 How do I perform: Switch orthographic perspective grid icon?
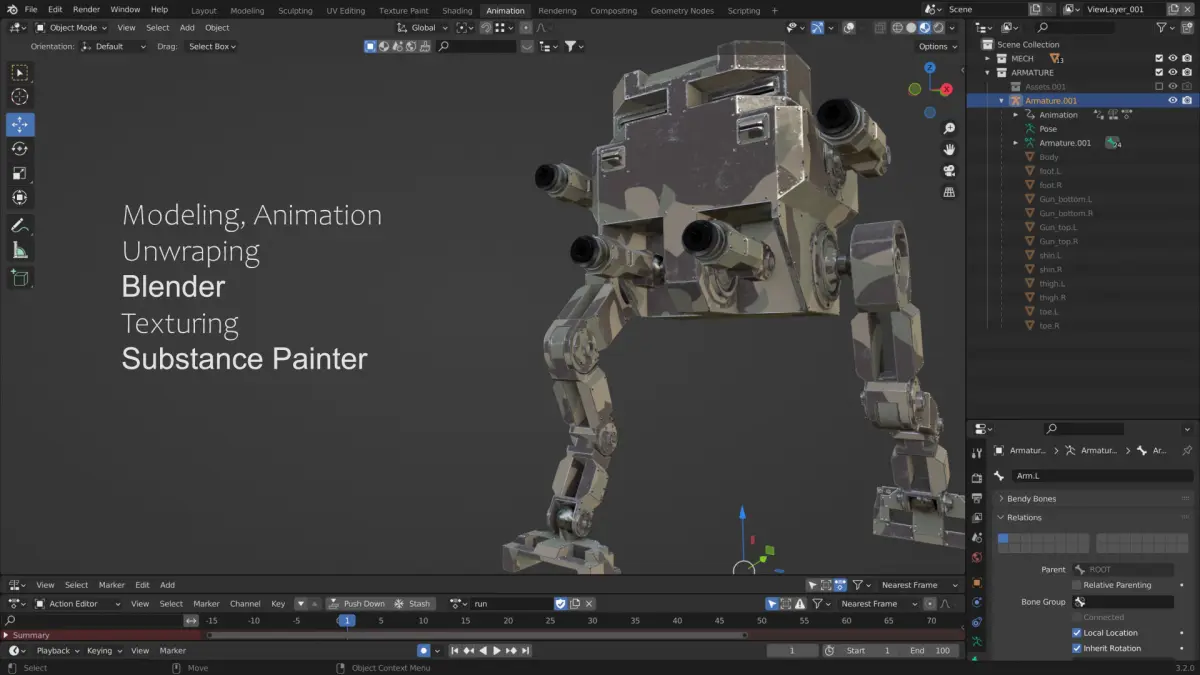949,191
